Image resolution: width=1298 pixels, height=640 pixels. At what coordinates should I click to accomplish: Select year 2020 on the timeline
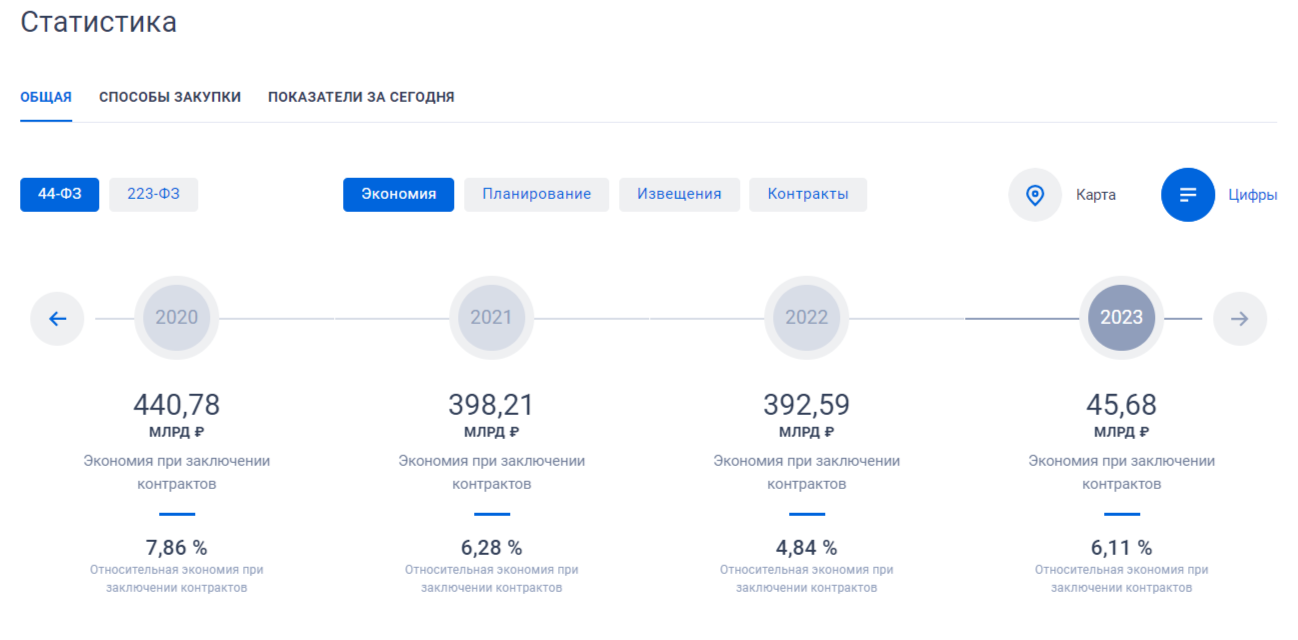coord(177,318)
